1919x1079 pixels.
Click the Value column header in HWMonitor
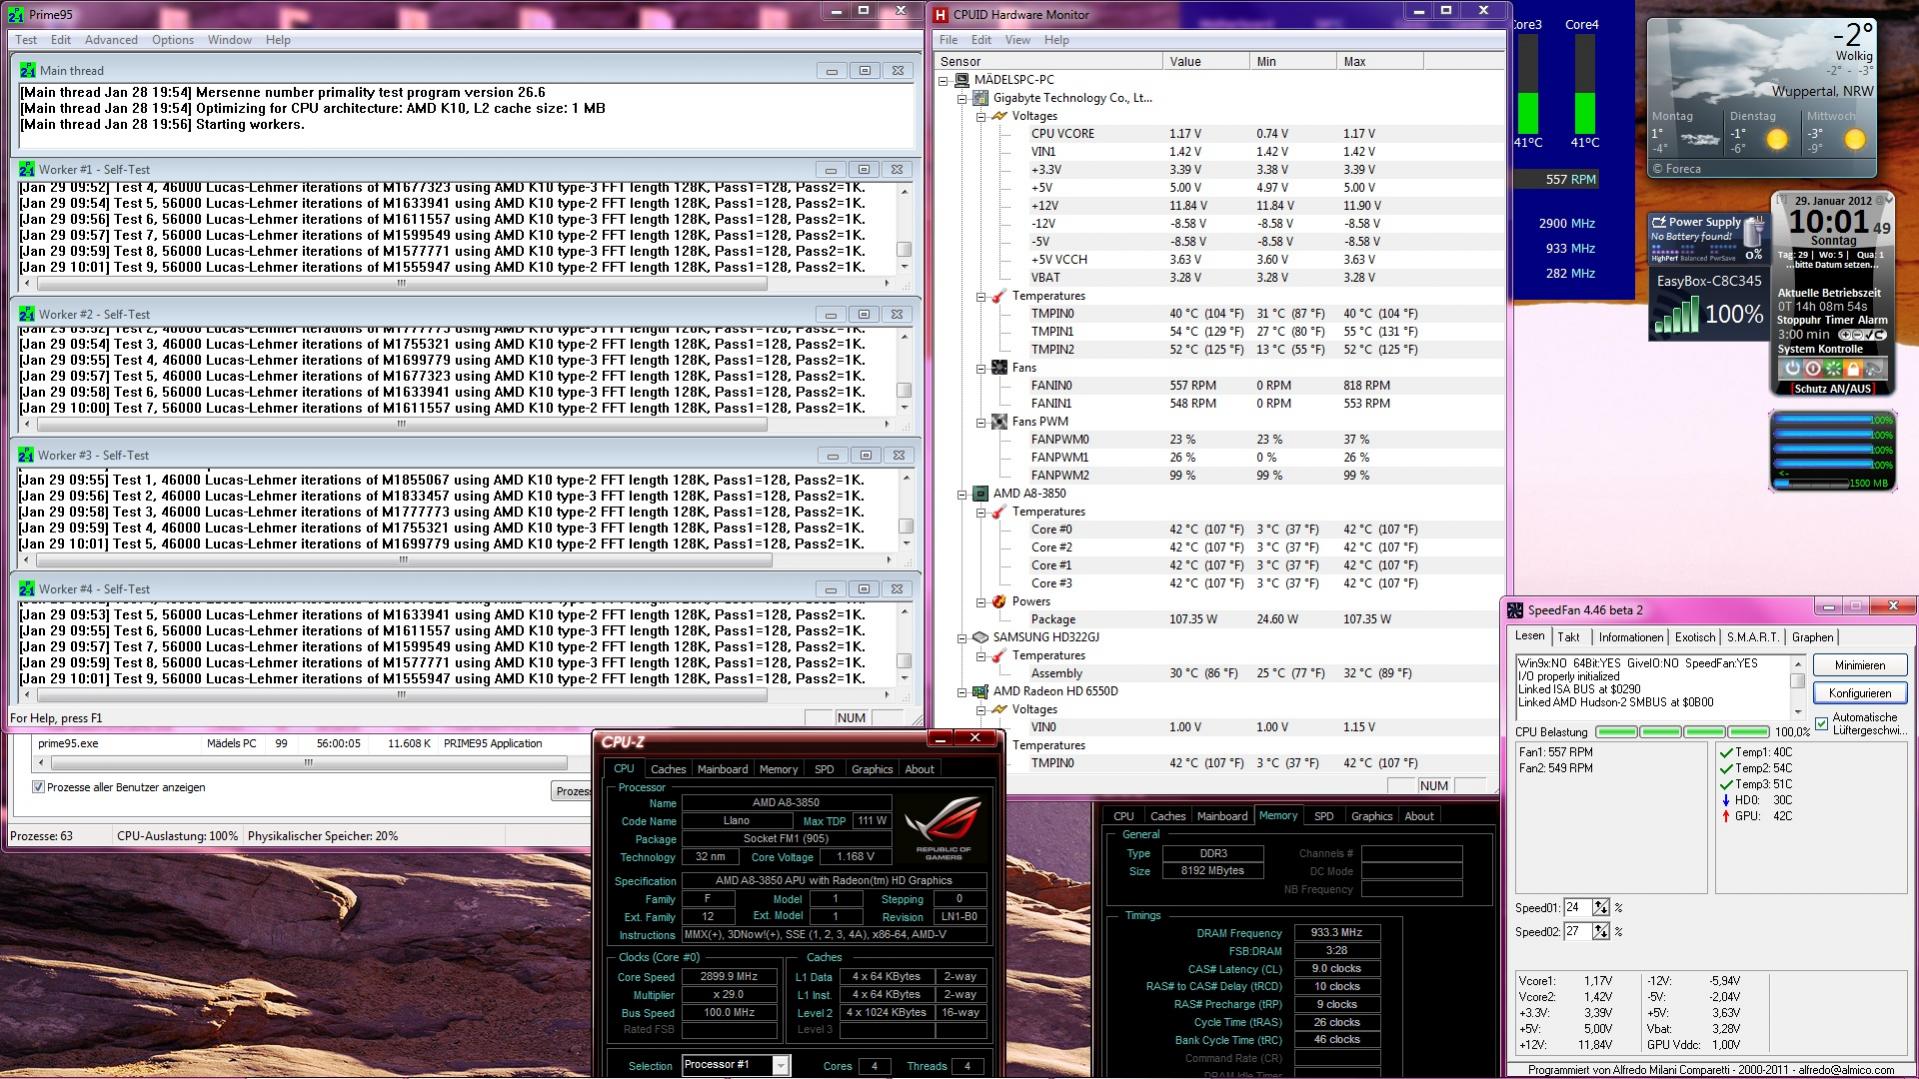click(1206, 61)
